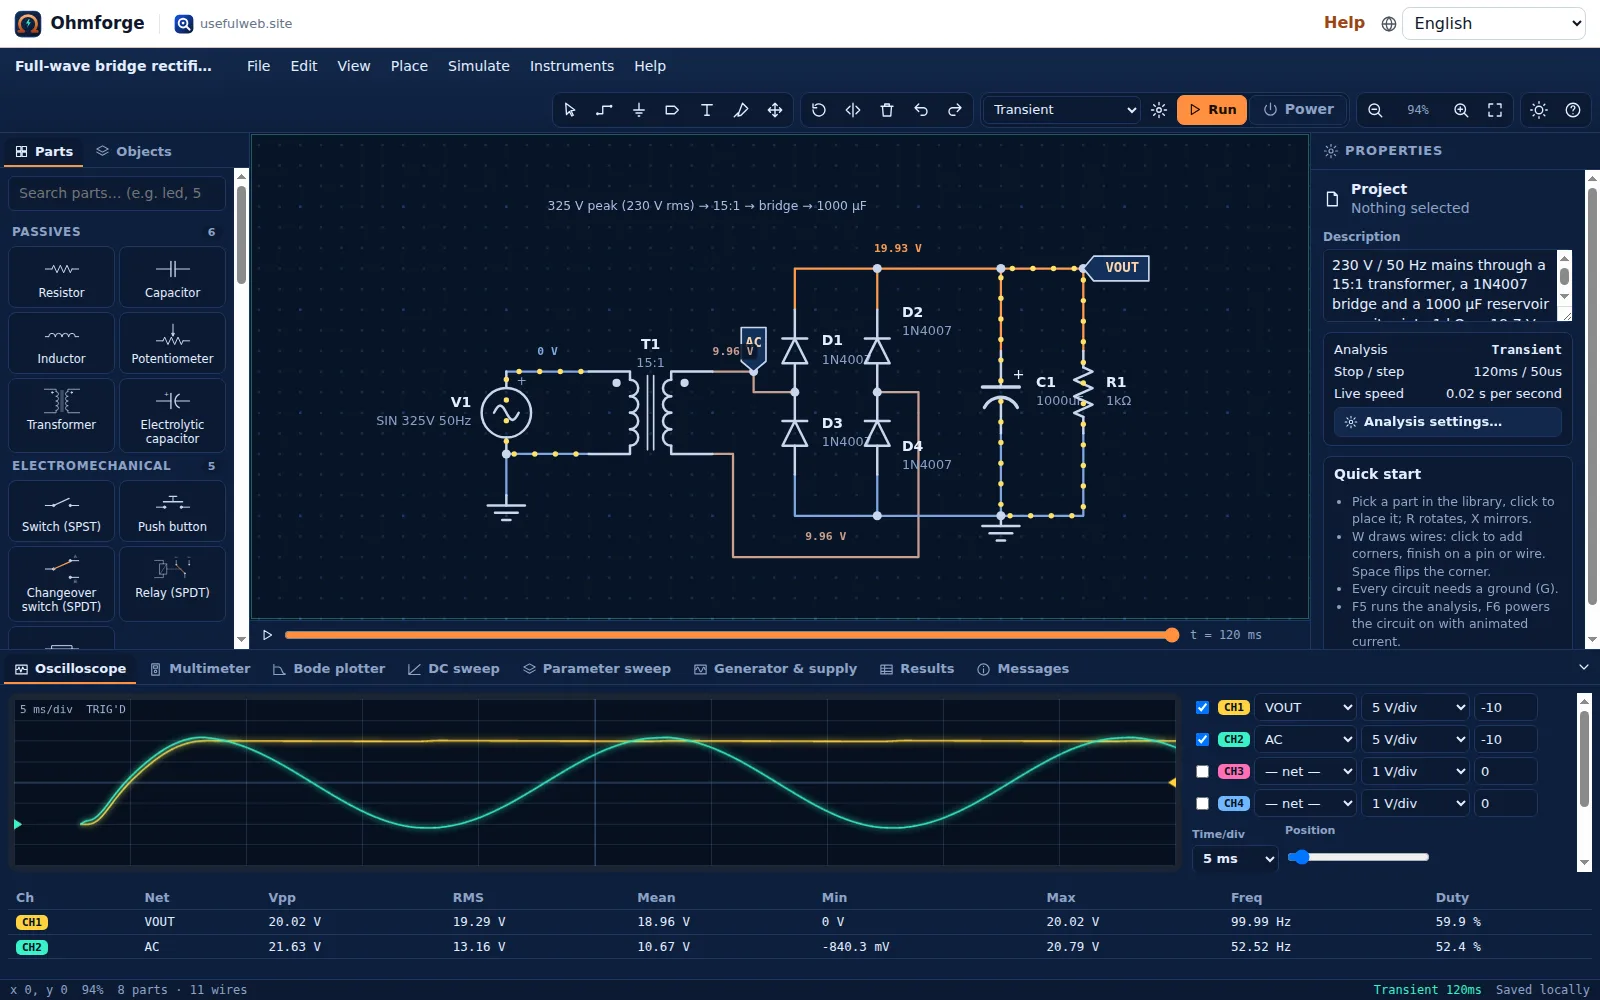Click the orange Run button

[x=1212, y=110]
